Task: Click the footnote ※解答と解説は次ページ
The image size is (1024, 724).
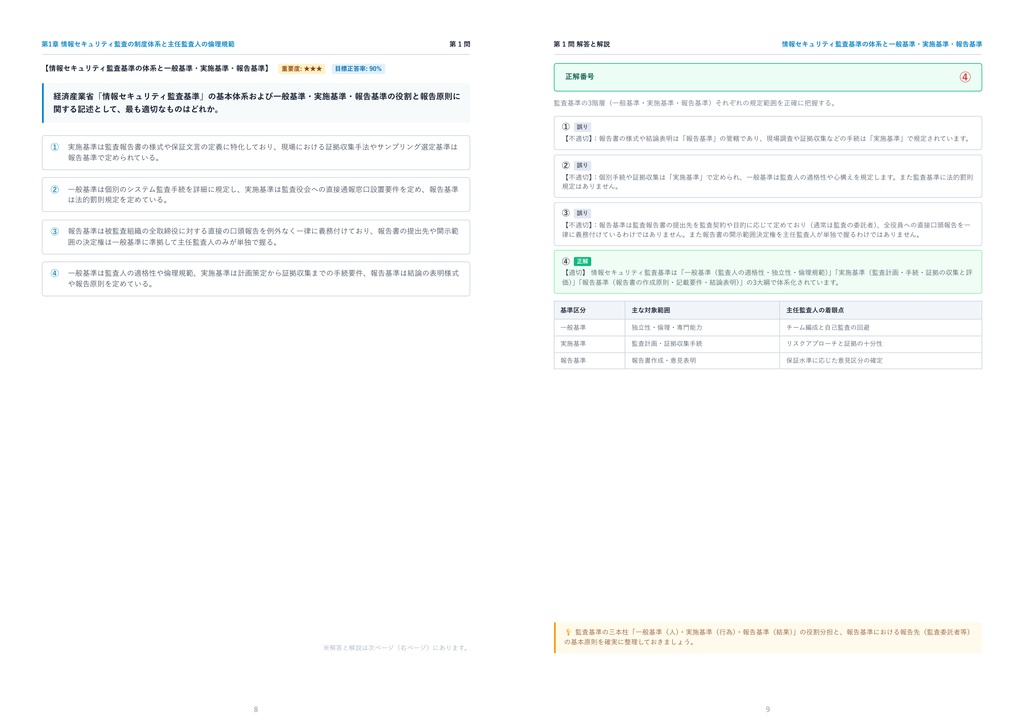Action: (x=396, y=648)
